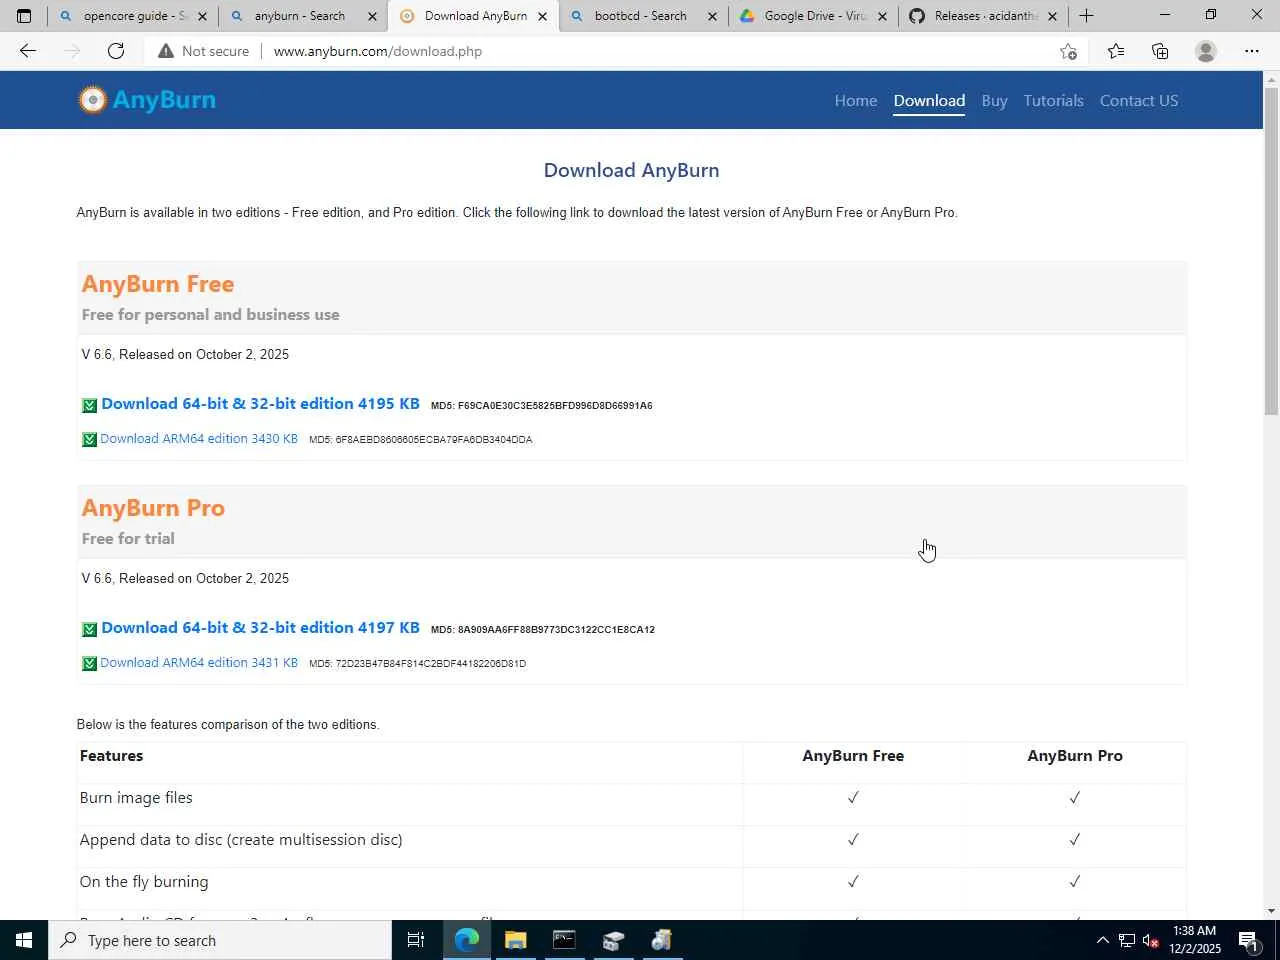Open the Command Prompt taskbar icon
1280x960 pixels.
pyautogui.click(x=564, y=940)
